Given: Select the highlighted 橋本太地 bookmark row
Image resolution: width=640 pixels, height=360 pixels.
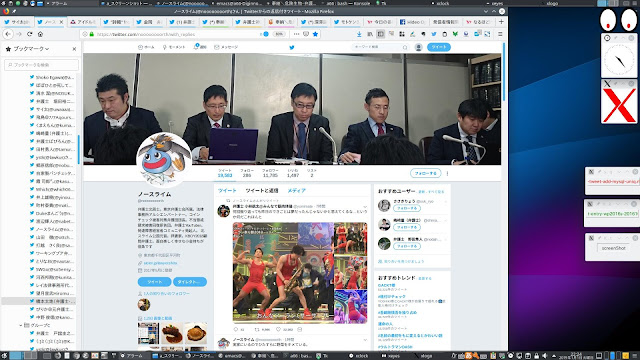Looking at the screenshot, I should [x=39, y=301].
